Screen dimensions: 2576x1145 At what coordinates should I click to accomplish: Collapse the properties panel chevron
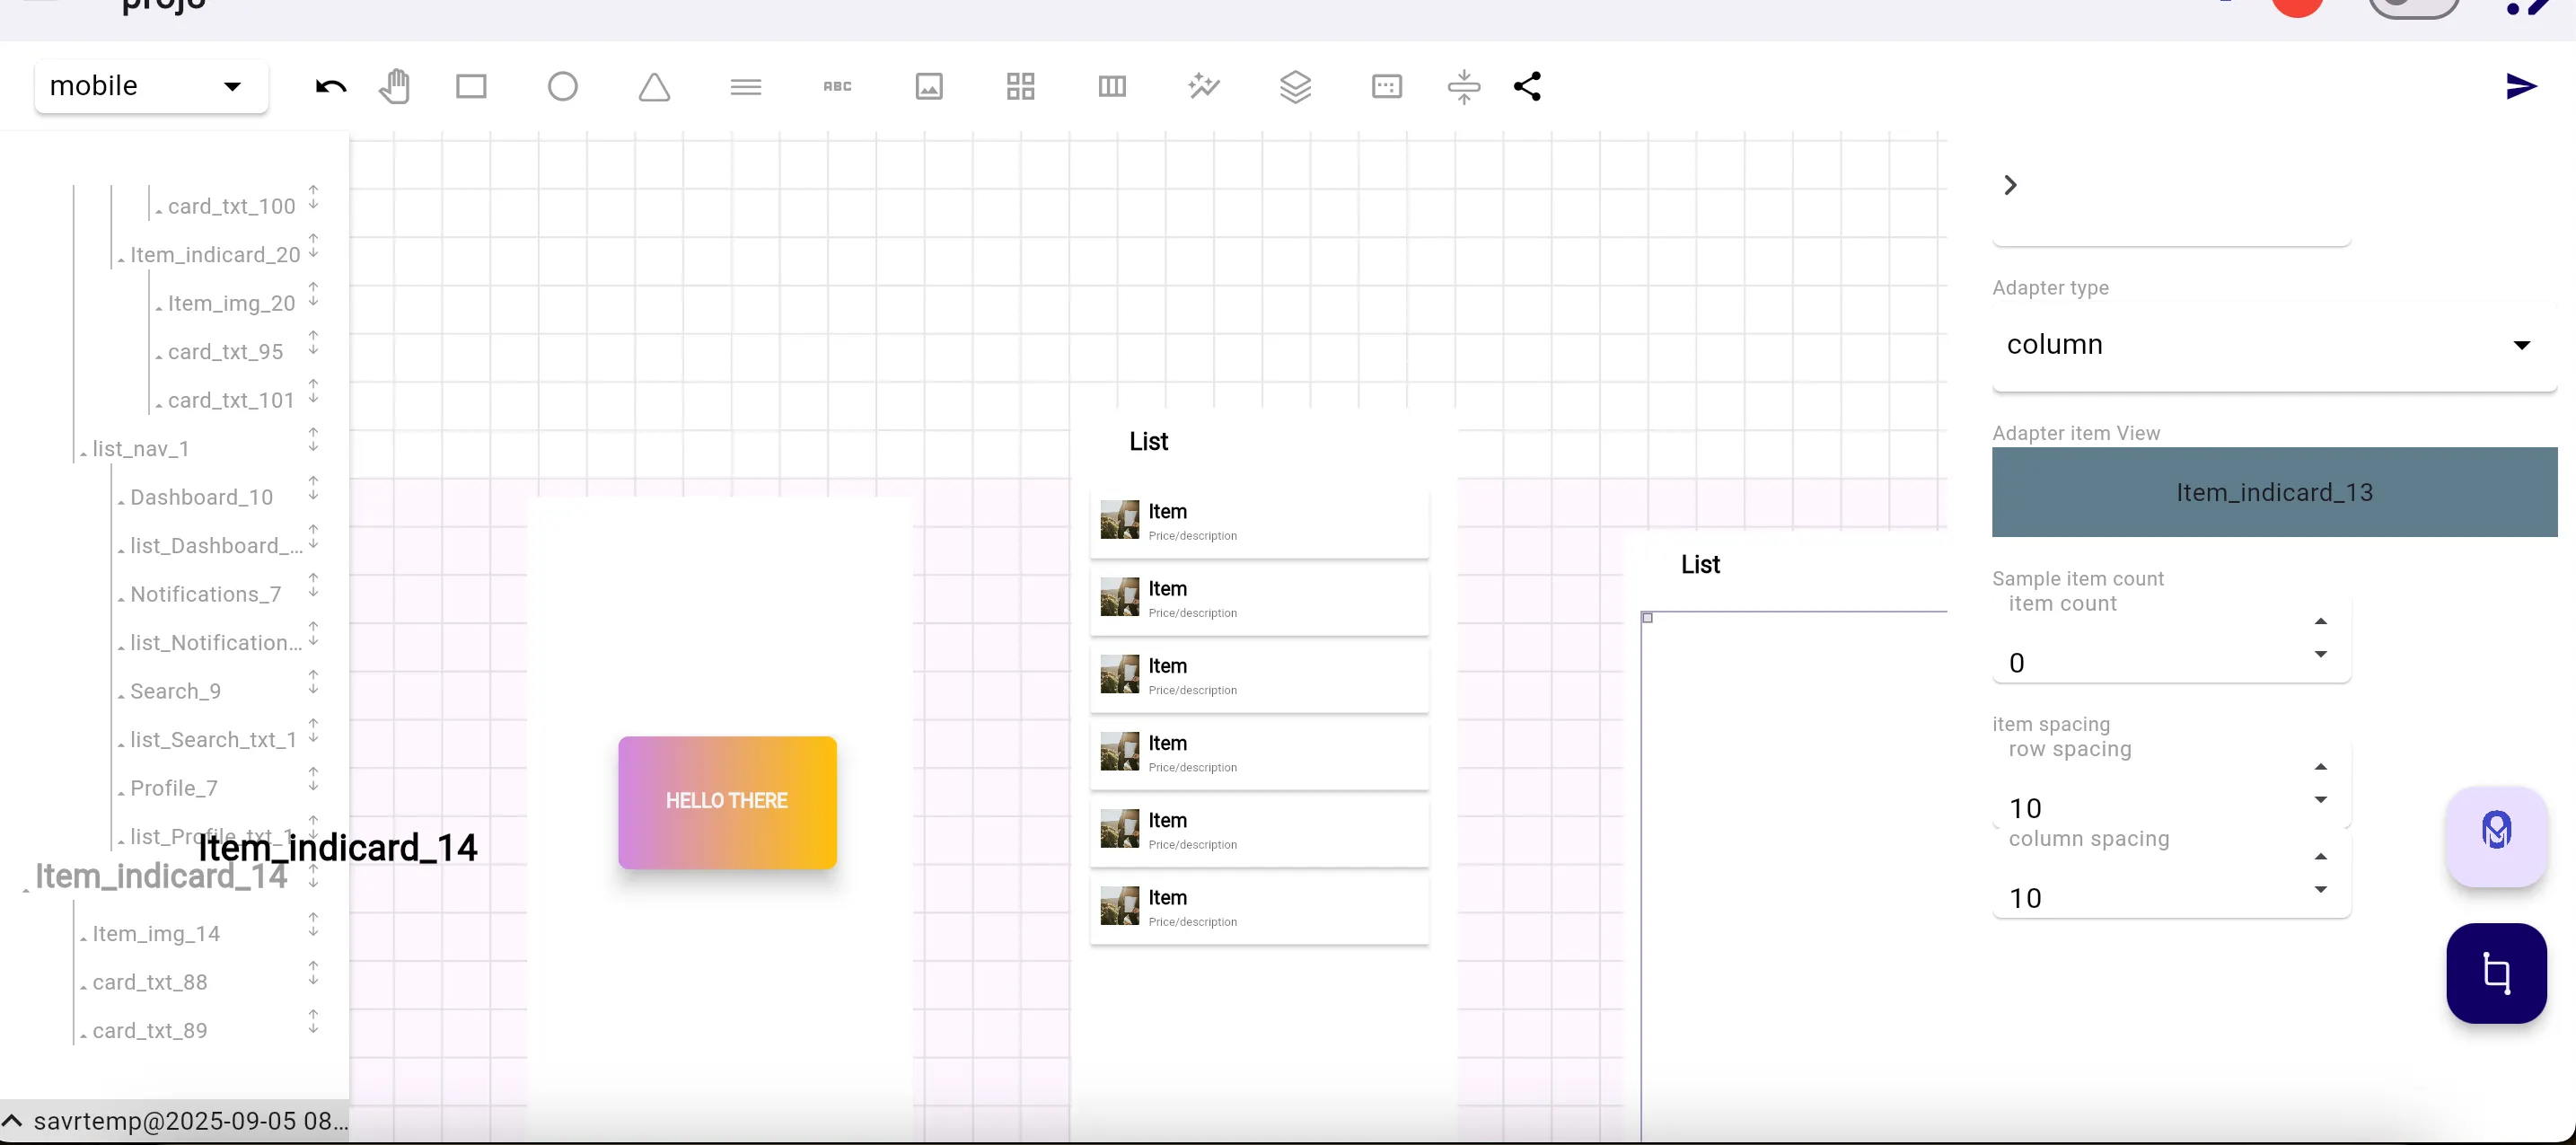2011,185
